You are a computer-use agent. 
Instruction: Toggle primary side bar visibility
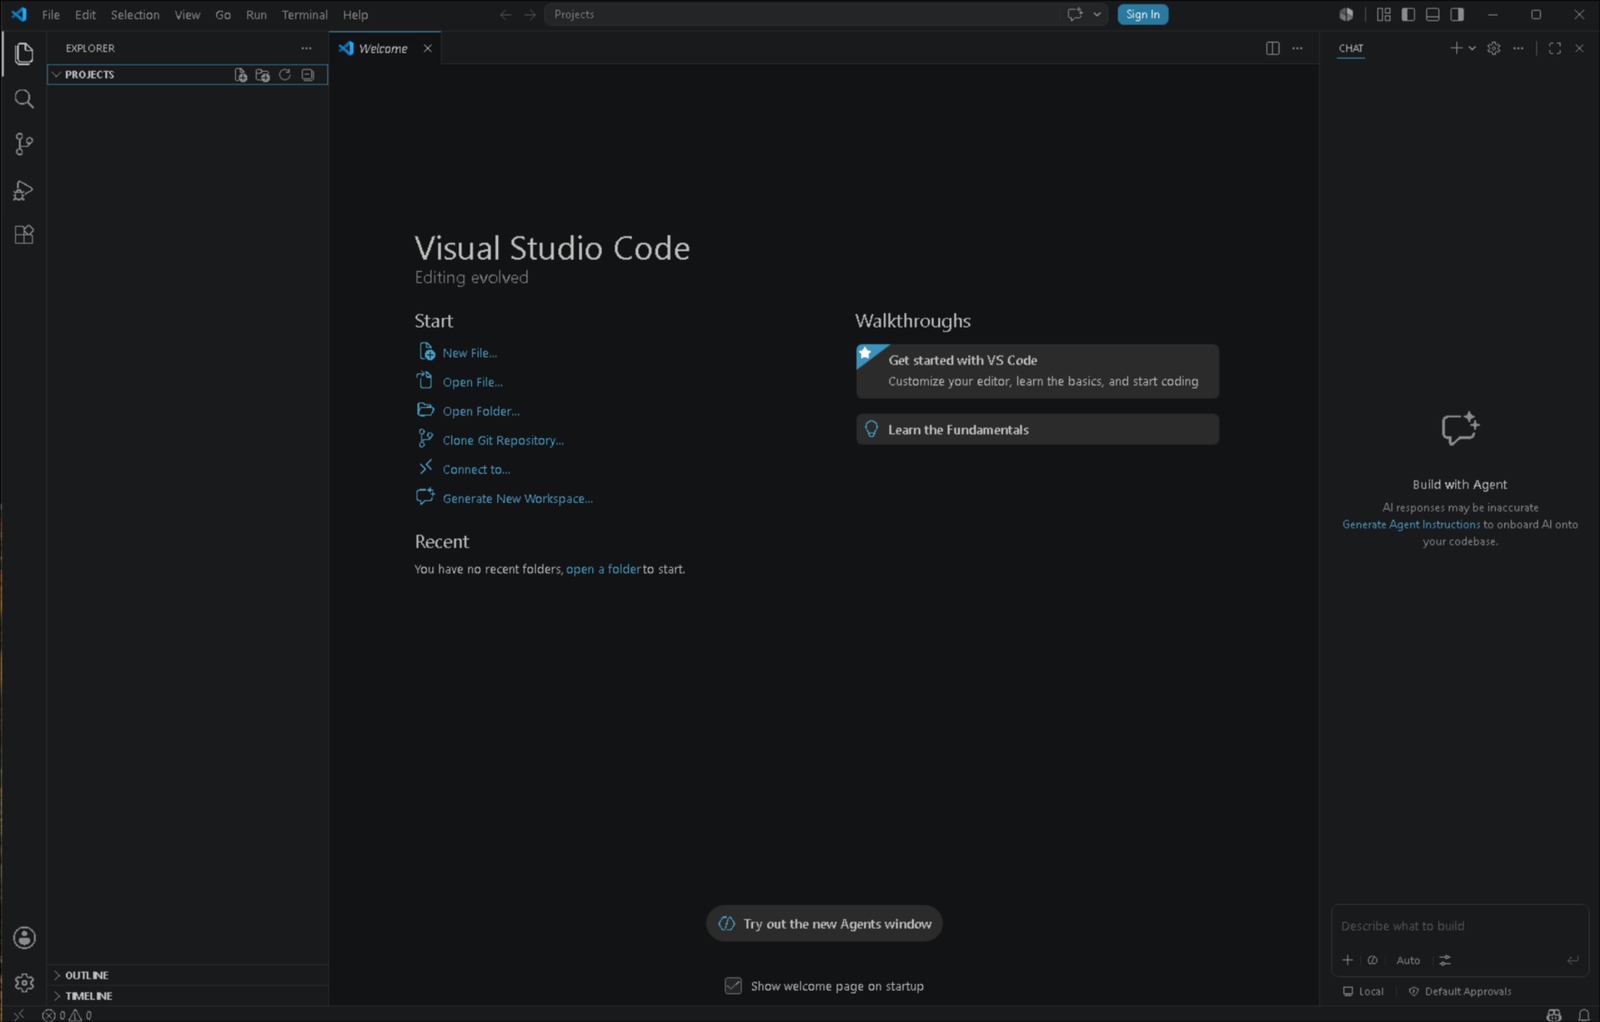1408,14
